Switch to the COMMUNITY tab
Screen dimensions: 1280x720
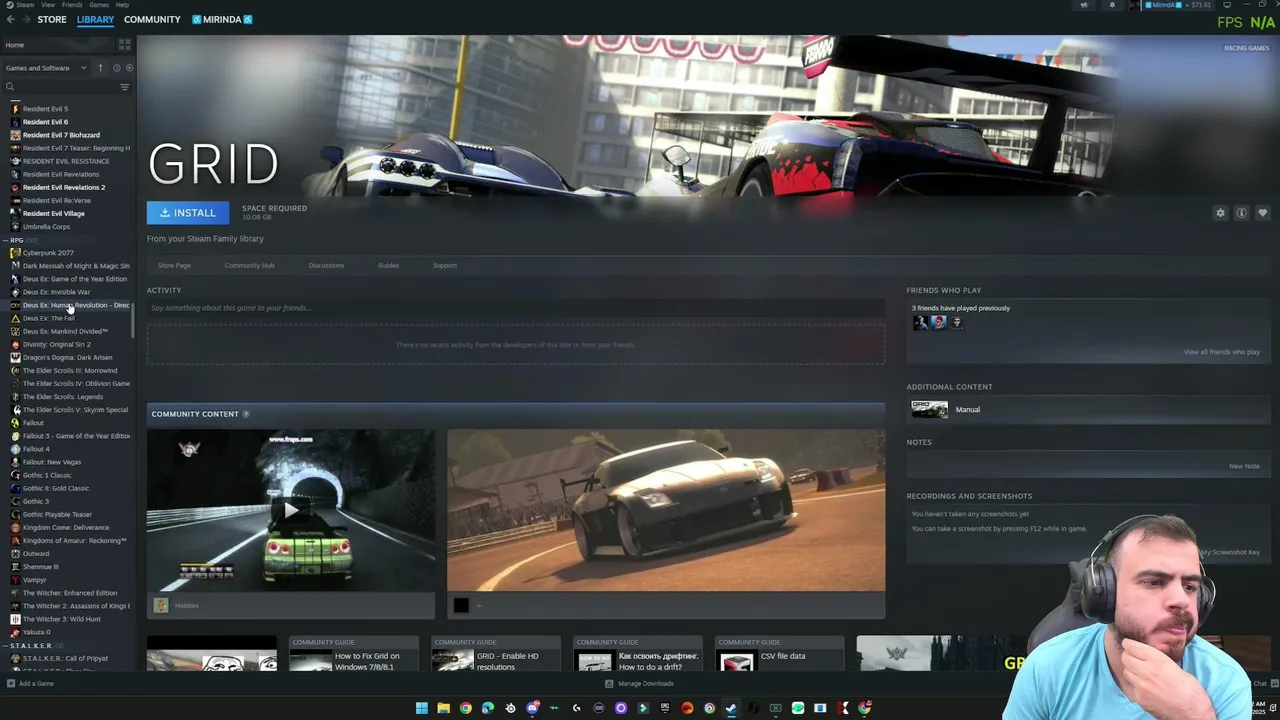tap(152, 19)
